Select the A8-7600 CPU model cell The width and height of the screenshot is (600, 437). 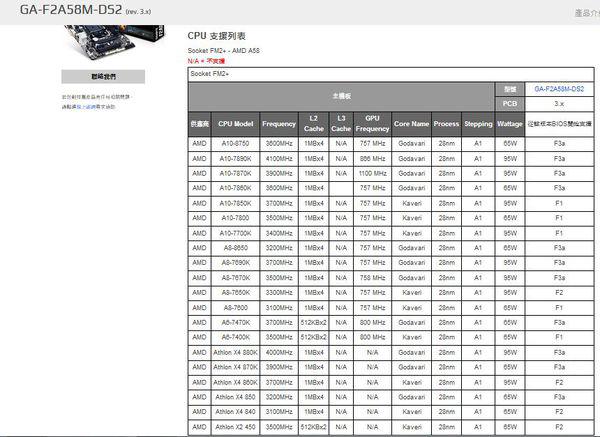click(x=236, y=308)
